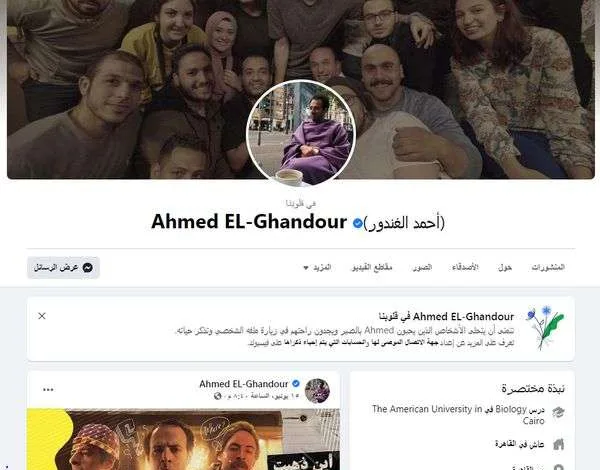Click the globe public privacy icon on post

[218, 396]
